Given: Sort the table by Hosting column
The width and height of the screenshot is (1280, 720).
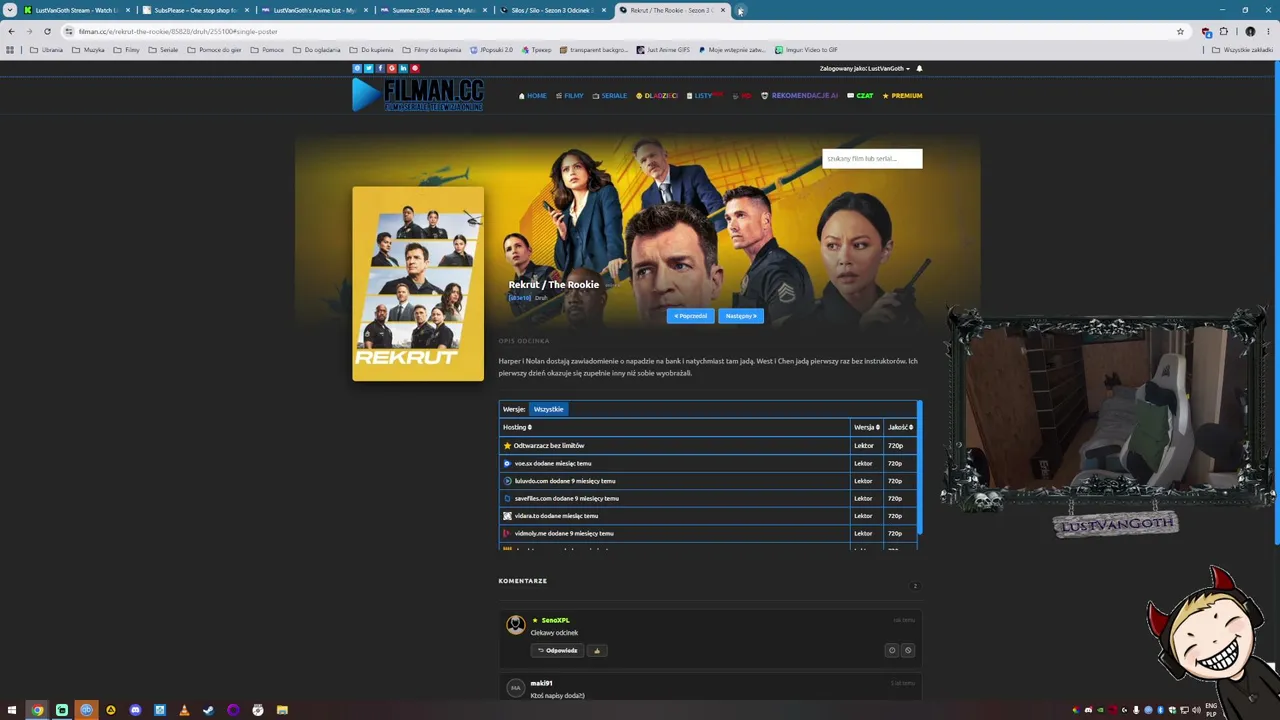Looking at the screenshot, I should [x=517, y=427].
